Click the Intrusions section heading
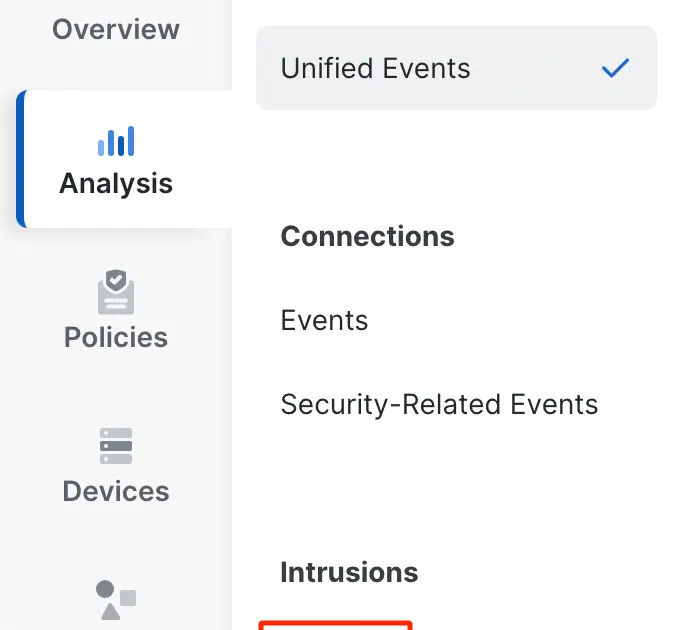The width and height of the screenshot is (682, 630). pos(349,573)
